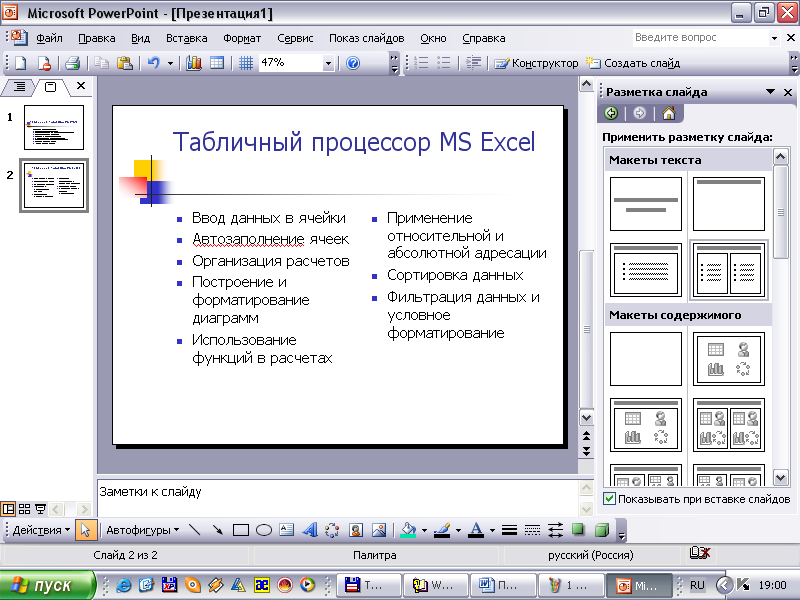This screenshot has height=600, width=800.
Task: Apply Font Color
Action: point(476,530)
